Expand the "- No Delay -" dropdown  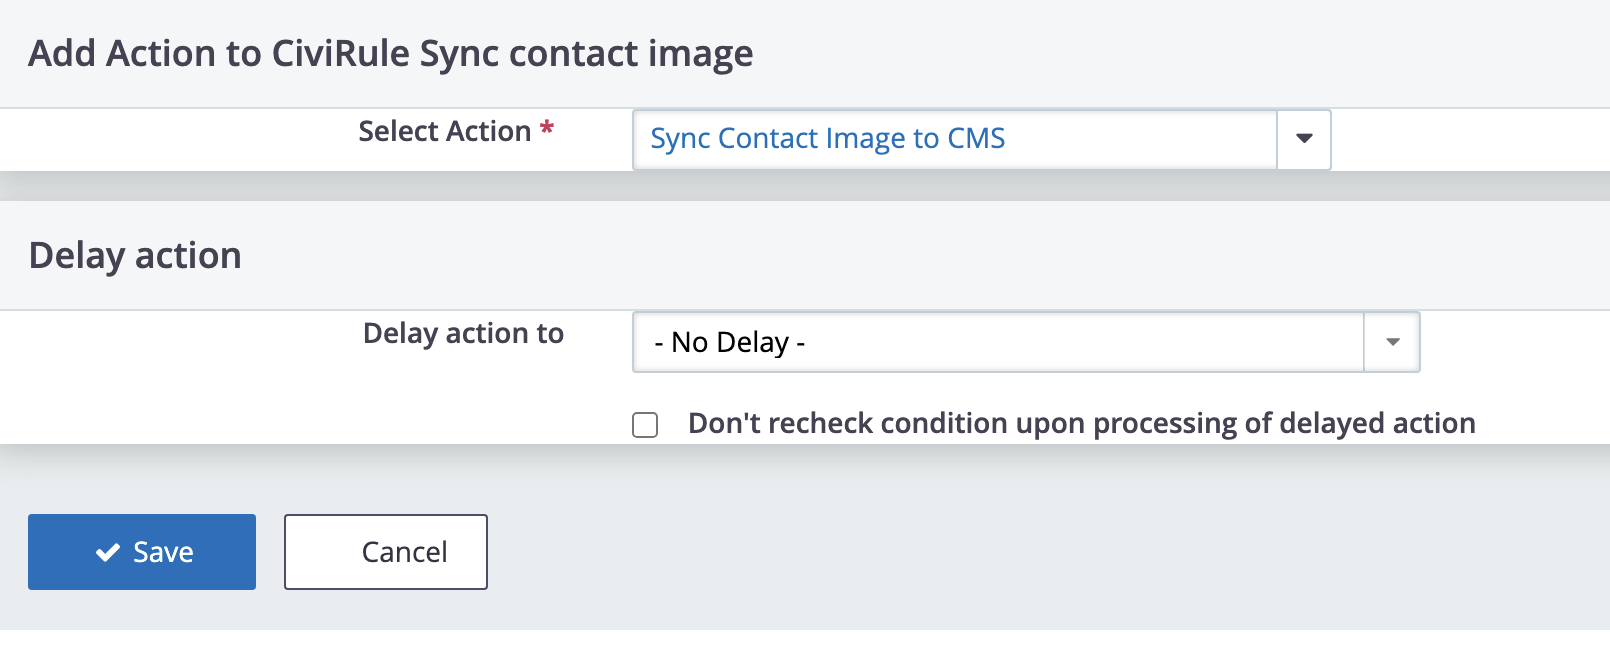coord(1025,342)
